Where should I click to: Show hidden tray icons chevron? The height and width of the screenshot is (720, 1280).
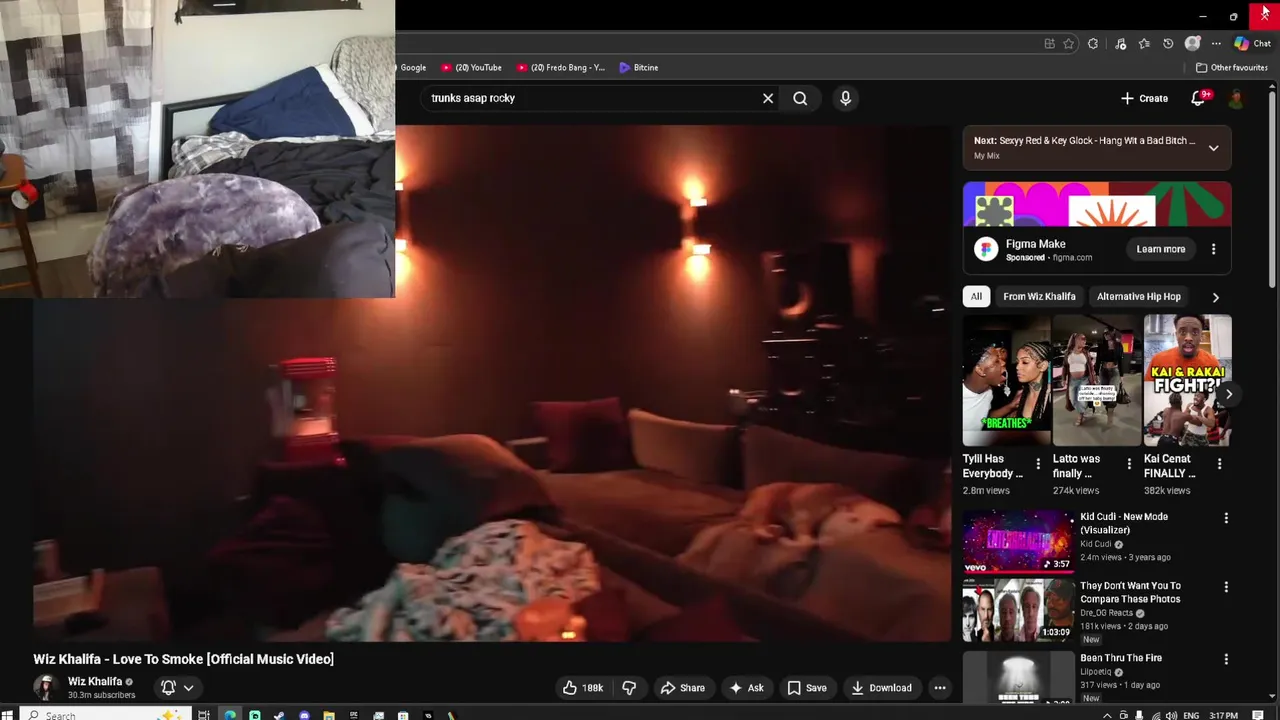pos(1107,715)
